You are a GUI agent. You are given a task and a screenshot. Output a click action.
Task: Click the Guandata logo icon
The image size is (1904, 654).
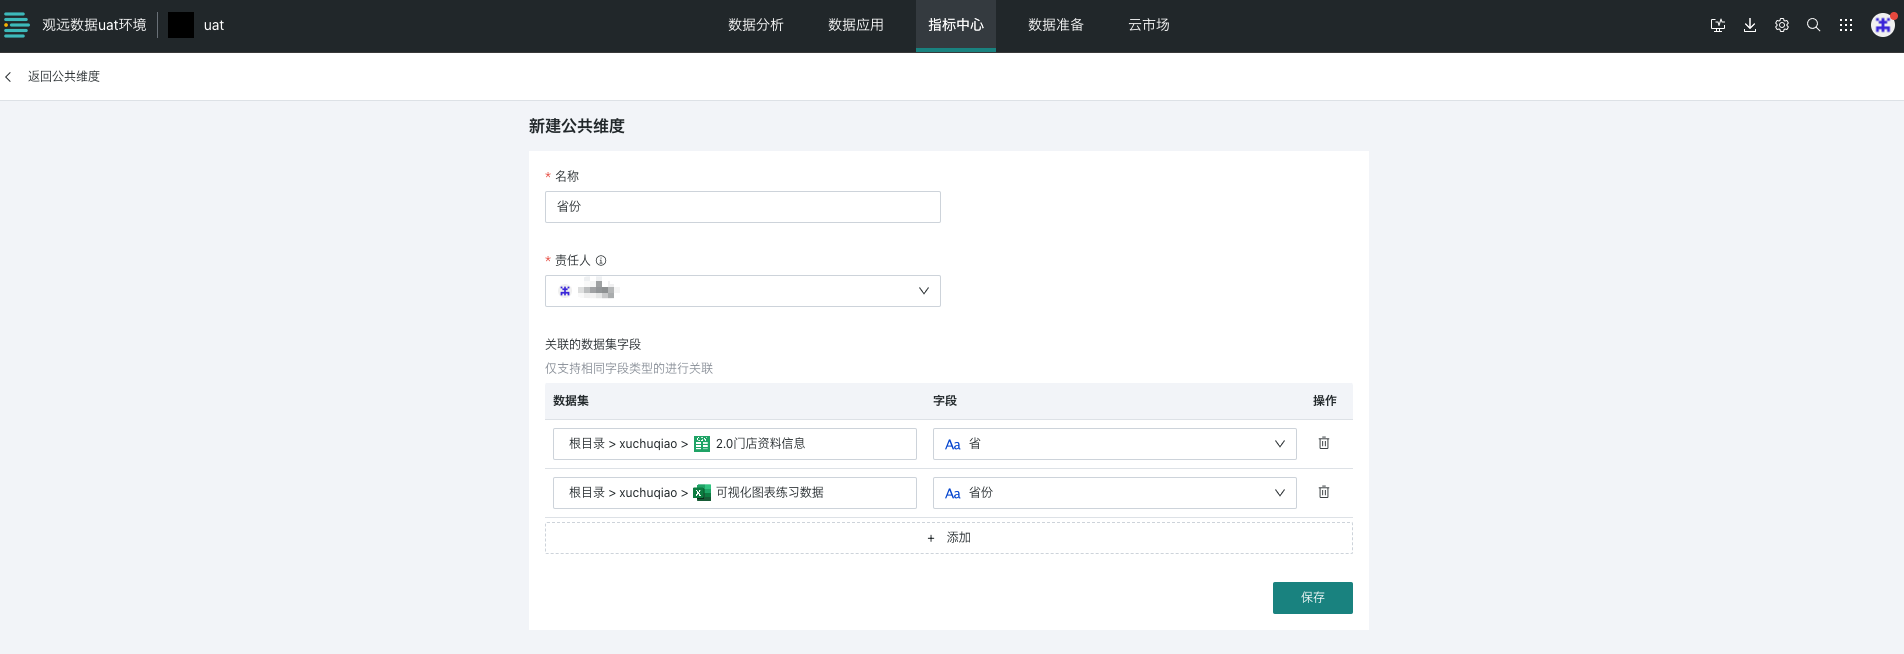pyautogui.click(x=17, y=25)
